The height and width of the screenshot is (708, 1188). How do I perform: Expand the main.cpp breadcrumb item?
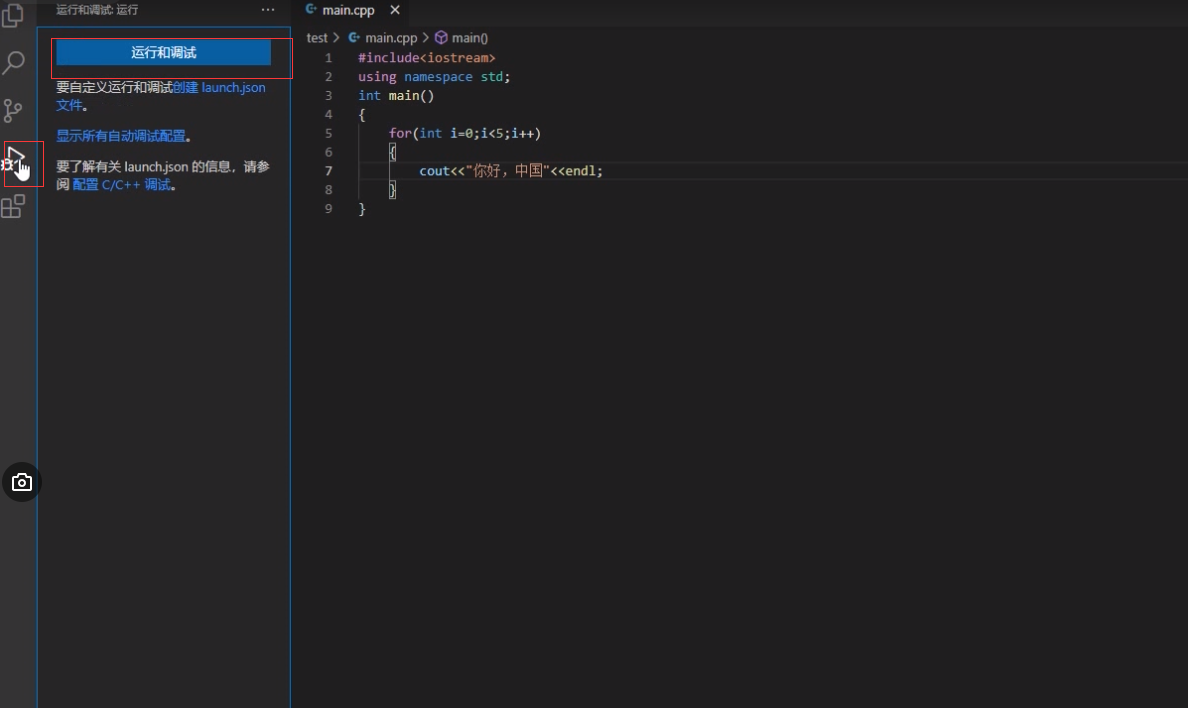pos(393,37)
